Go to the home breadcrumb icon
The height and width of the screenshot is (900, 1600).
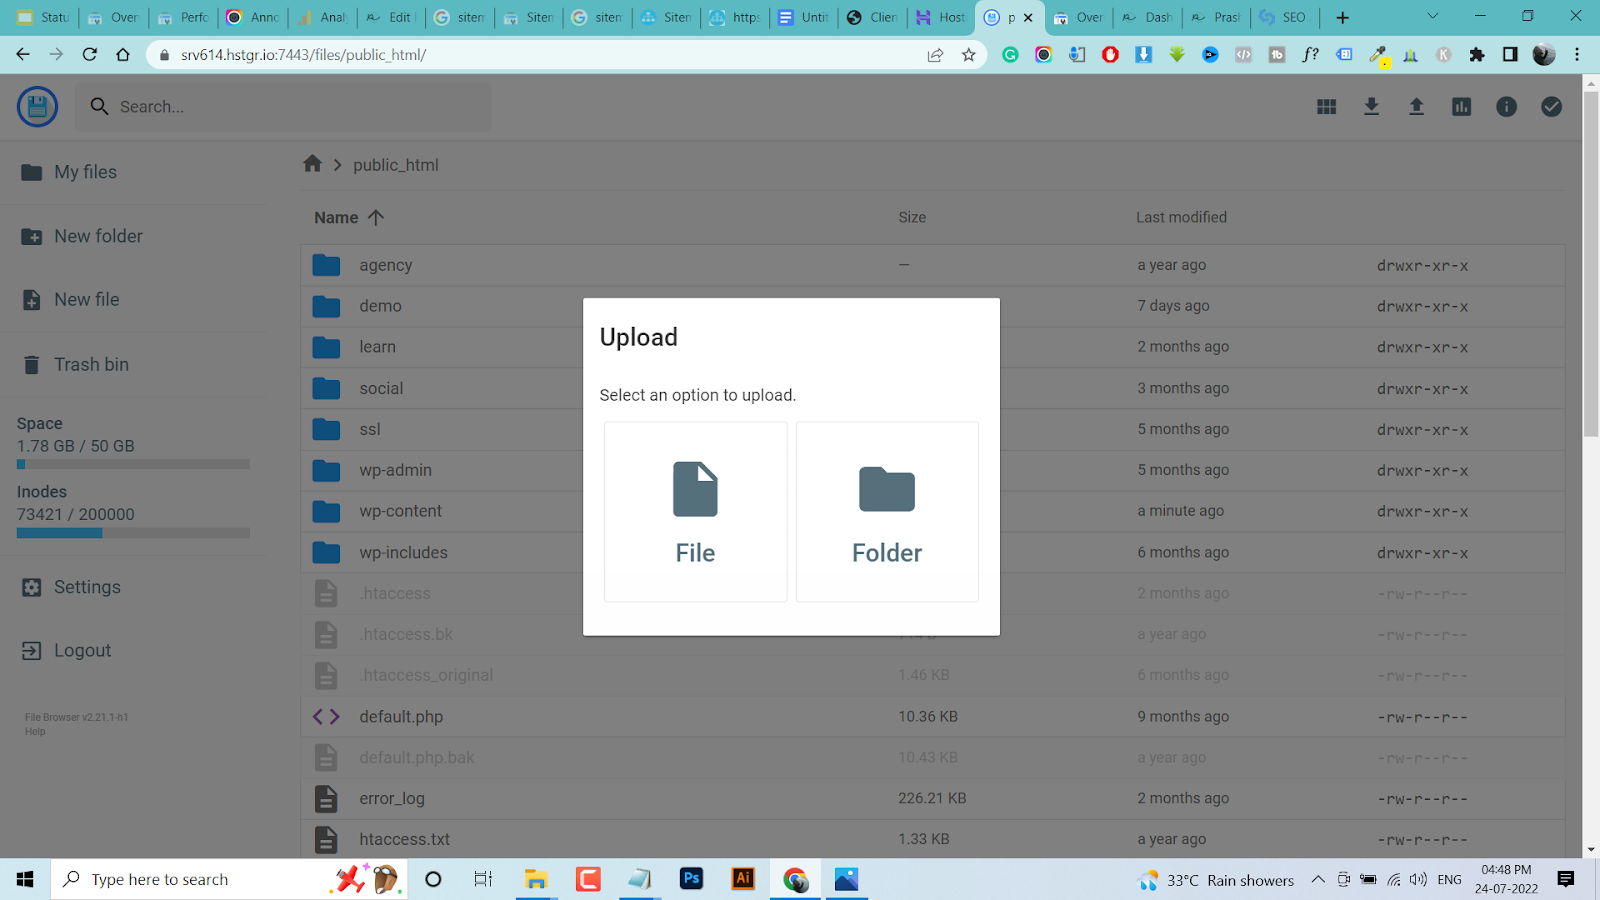(313, 164)
